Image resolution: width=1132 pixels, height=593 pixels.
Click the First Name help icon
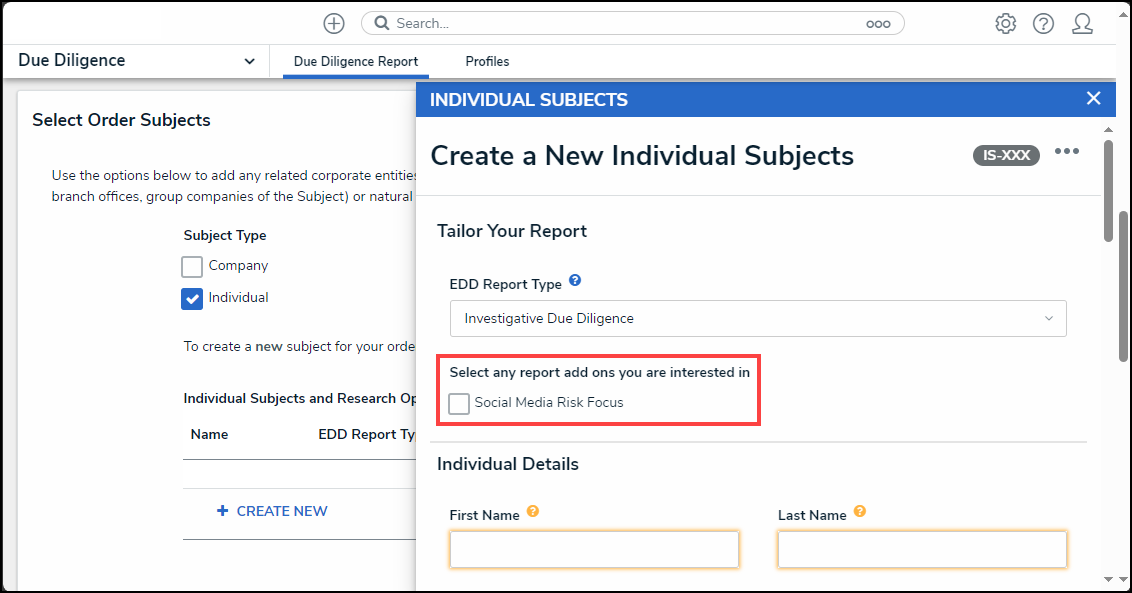click(533, 511)
